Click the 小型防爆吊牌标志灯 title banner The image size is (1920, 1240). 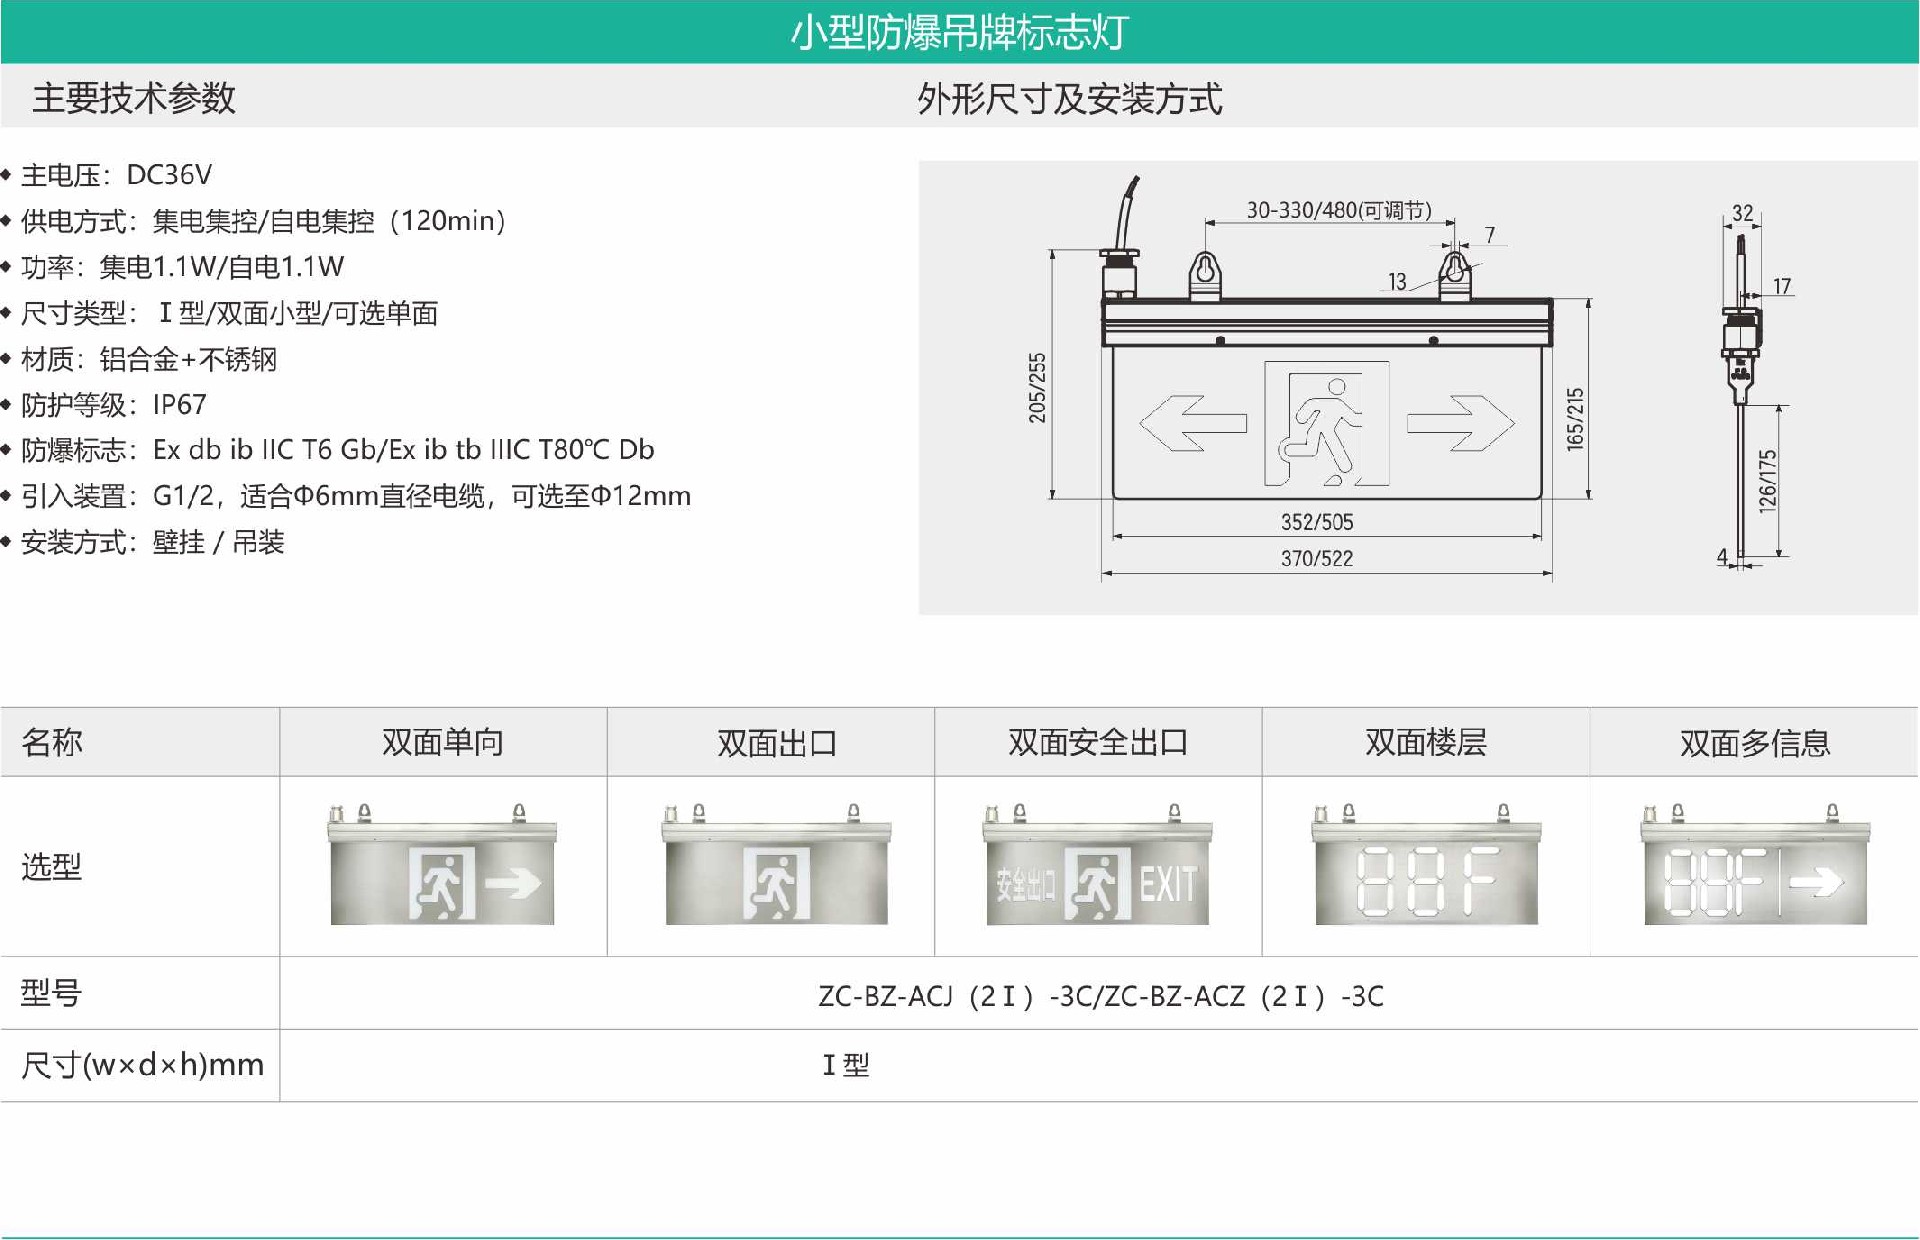pyautogui.click(x=960, y=32)
